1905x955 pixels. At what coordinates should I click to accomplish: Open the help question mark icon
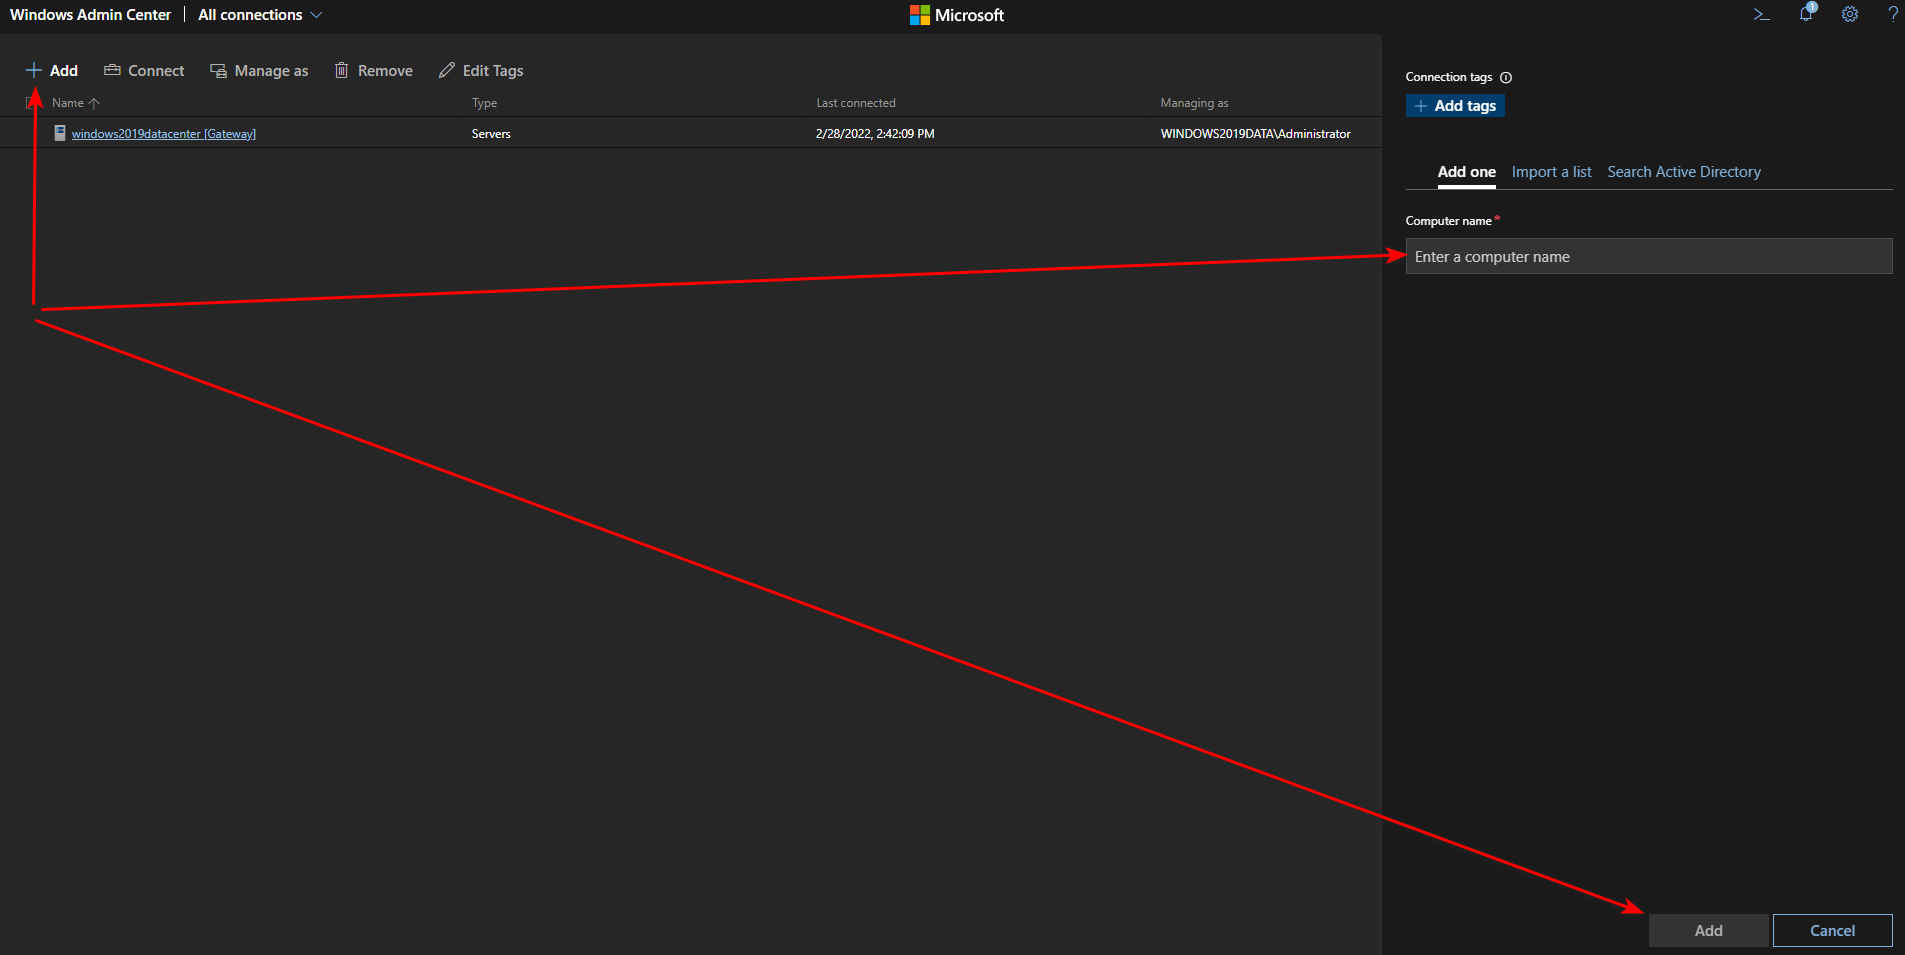coord(1892,14)
